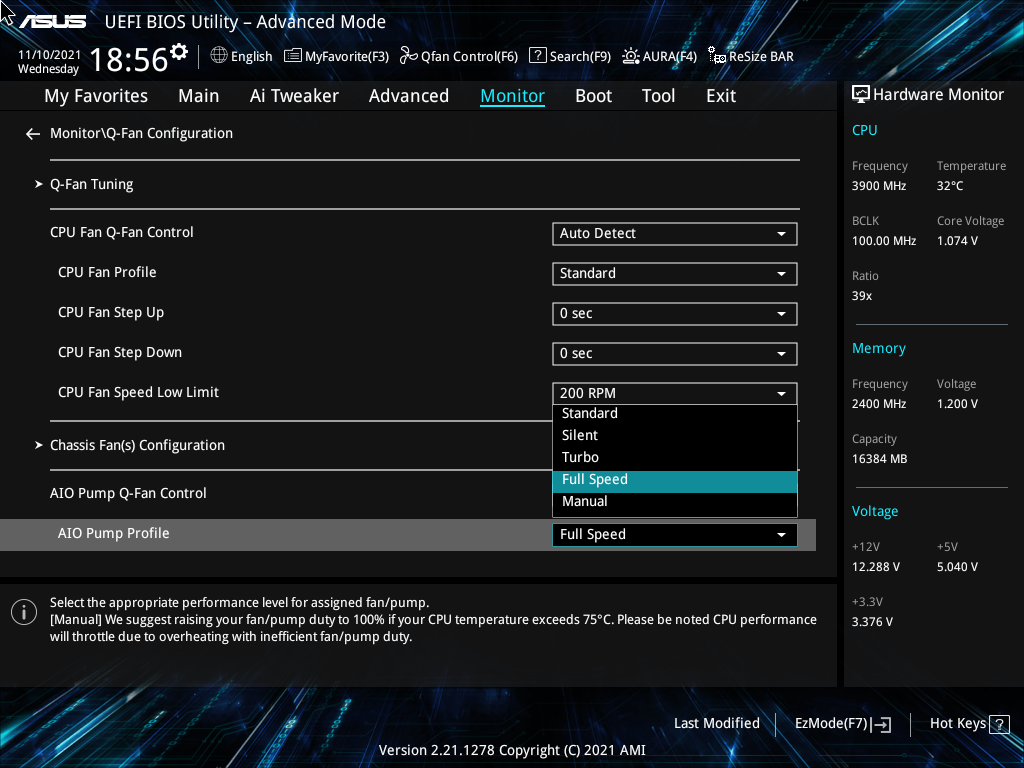Switch to the Advanced tab
Viewport: 1024px width, 768px height.
pyautogui.click(x=409, y=96)
